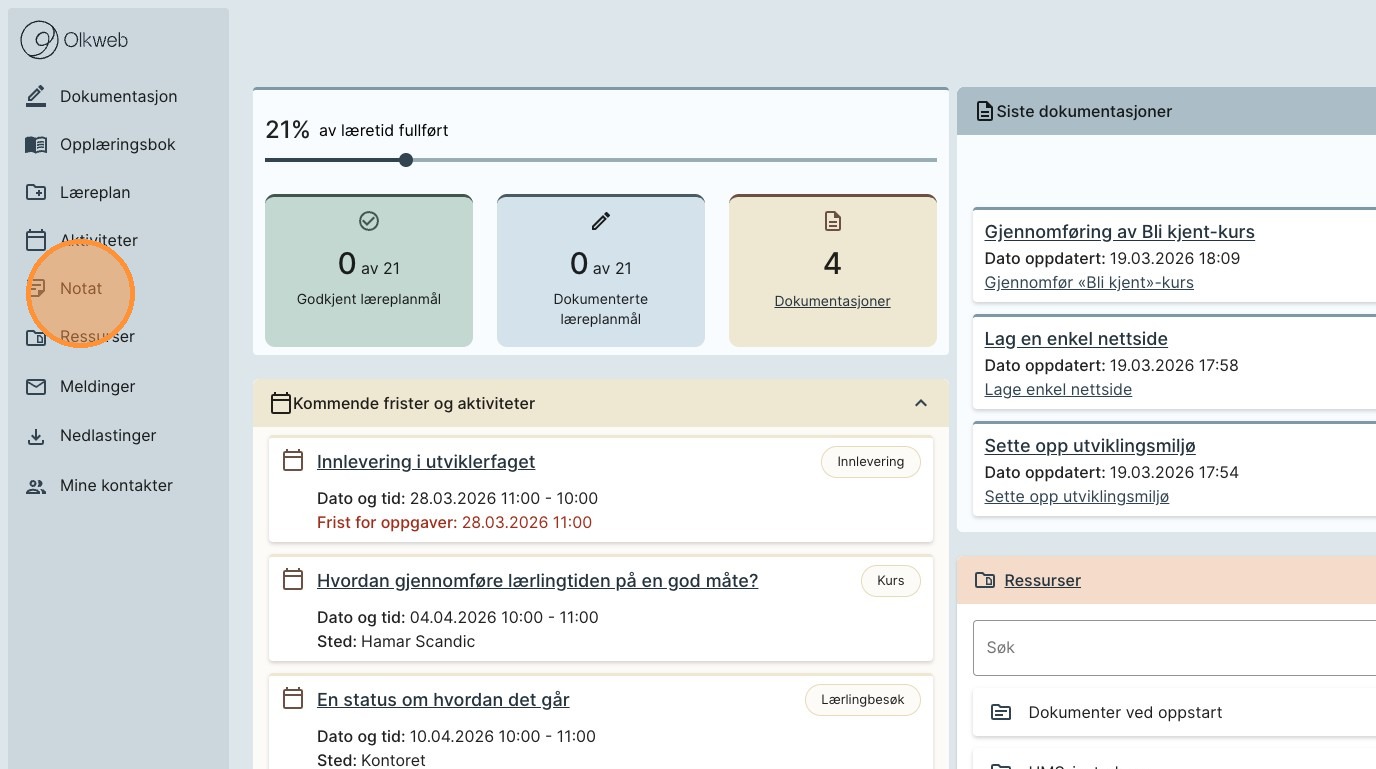Open the Dokumentasjoner link in the count card
This screenshot has height=769, width=1376.
[x=832, y=301]
